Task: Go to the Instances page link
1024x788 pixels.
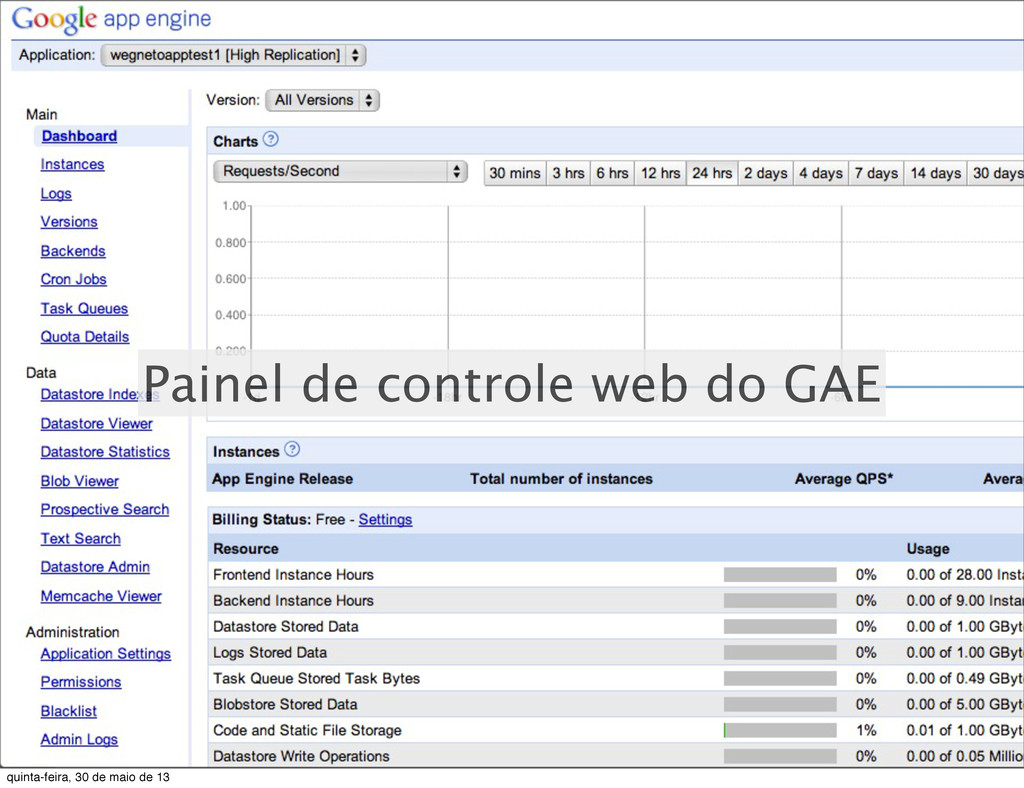Action: coord(72,165)
